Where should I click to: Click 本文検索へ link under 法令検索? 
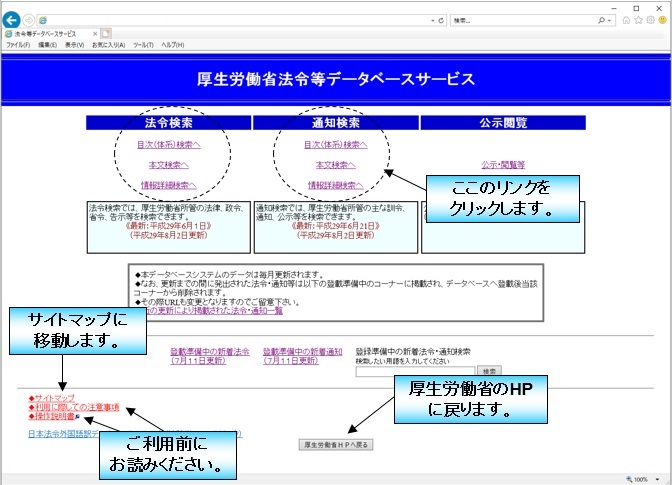coord(168,165)
